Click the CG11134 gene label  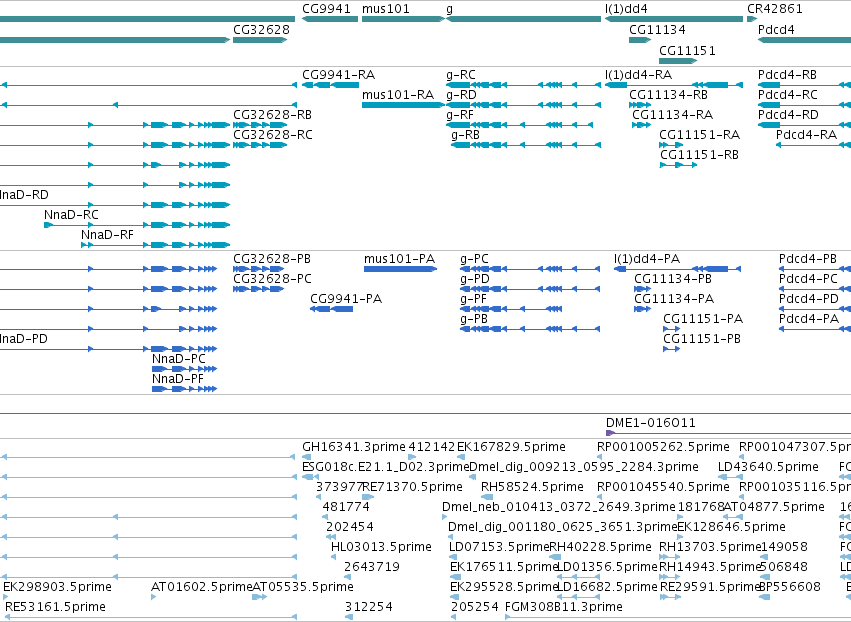click(x=657, y=30)
